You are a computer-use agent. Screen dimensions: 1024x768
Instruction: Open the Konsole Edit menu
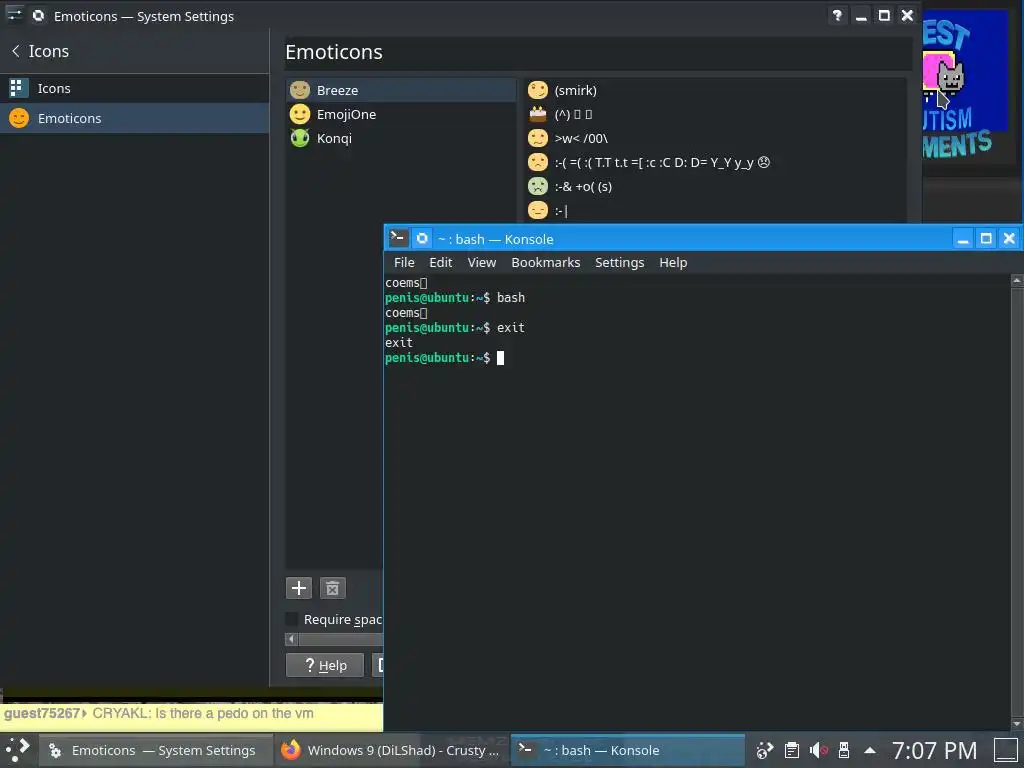pyautogui.click(x=440, y=263)
